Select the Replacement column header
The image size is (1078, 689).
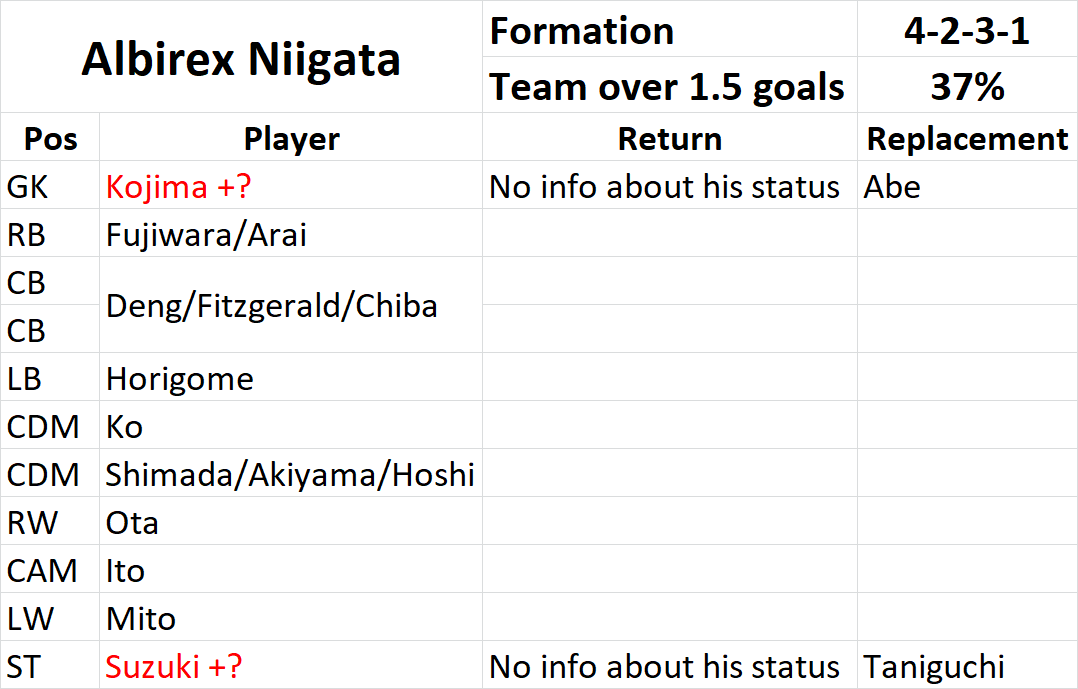click(x=967, y=138)
